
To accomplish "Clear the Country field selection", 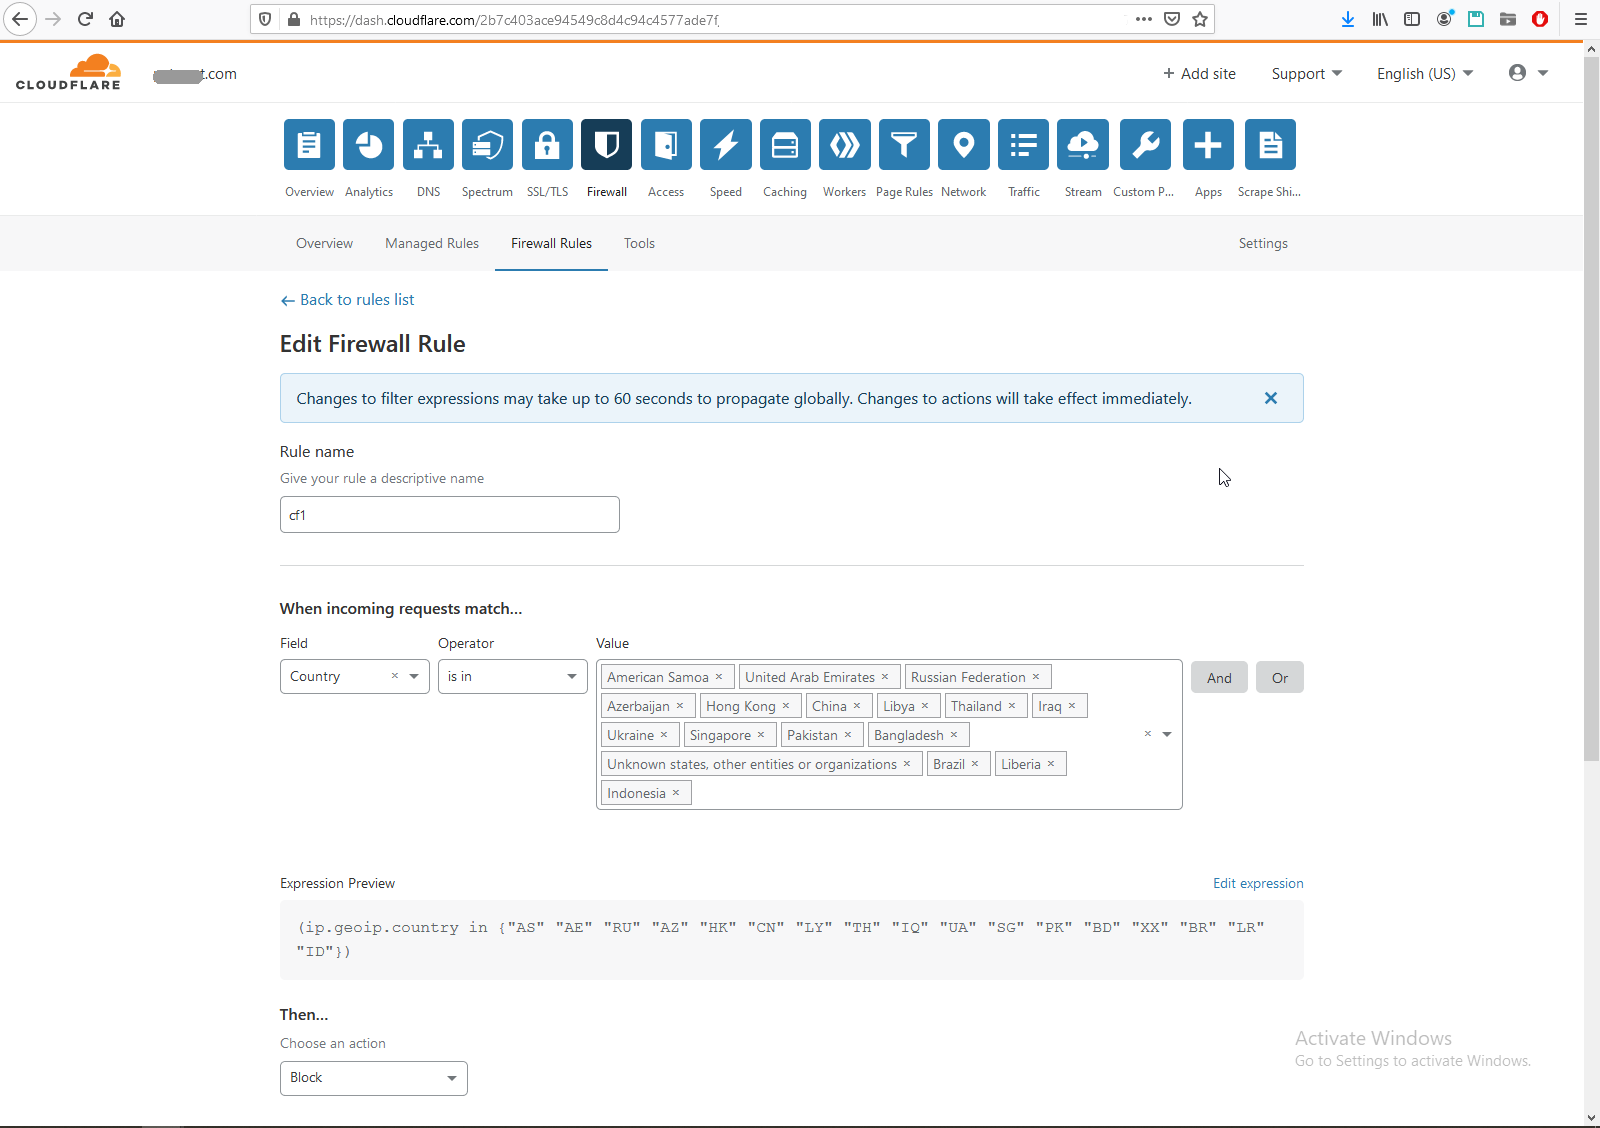I will (395, 676).
